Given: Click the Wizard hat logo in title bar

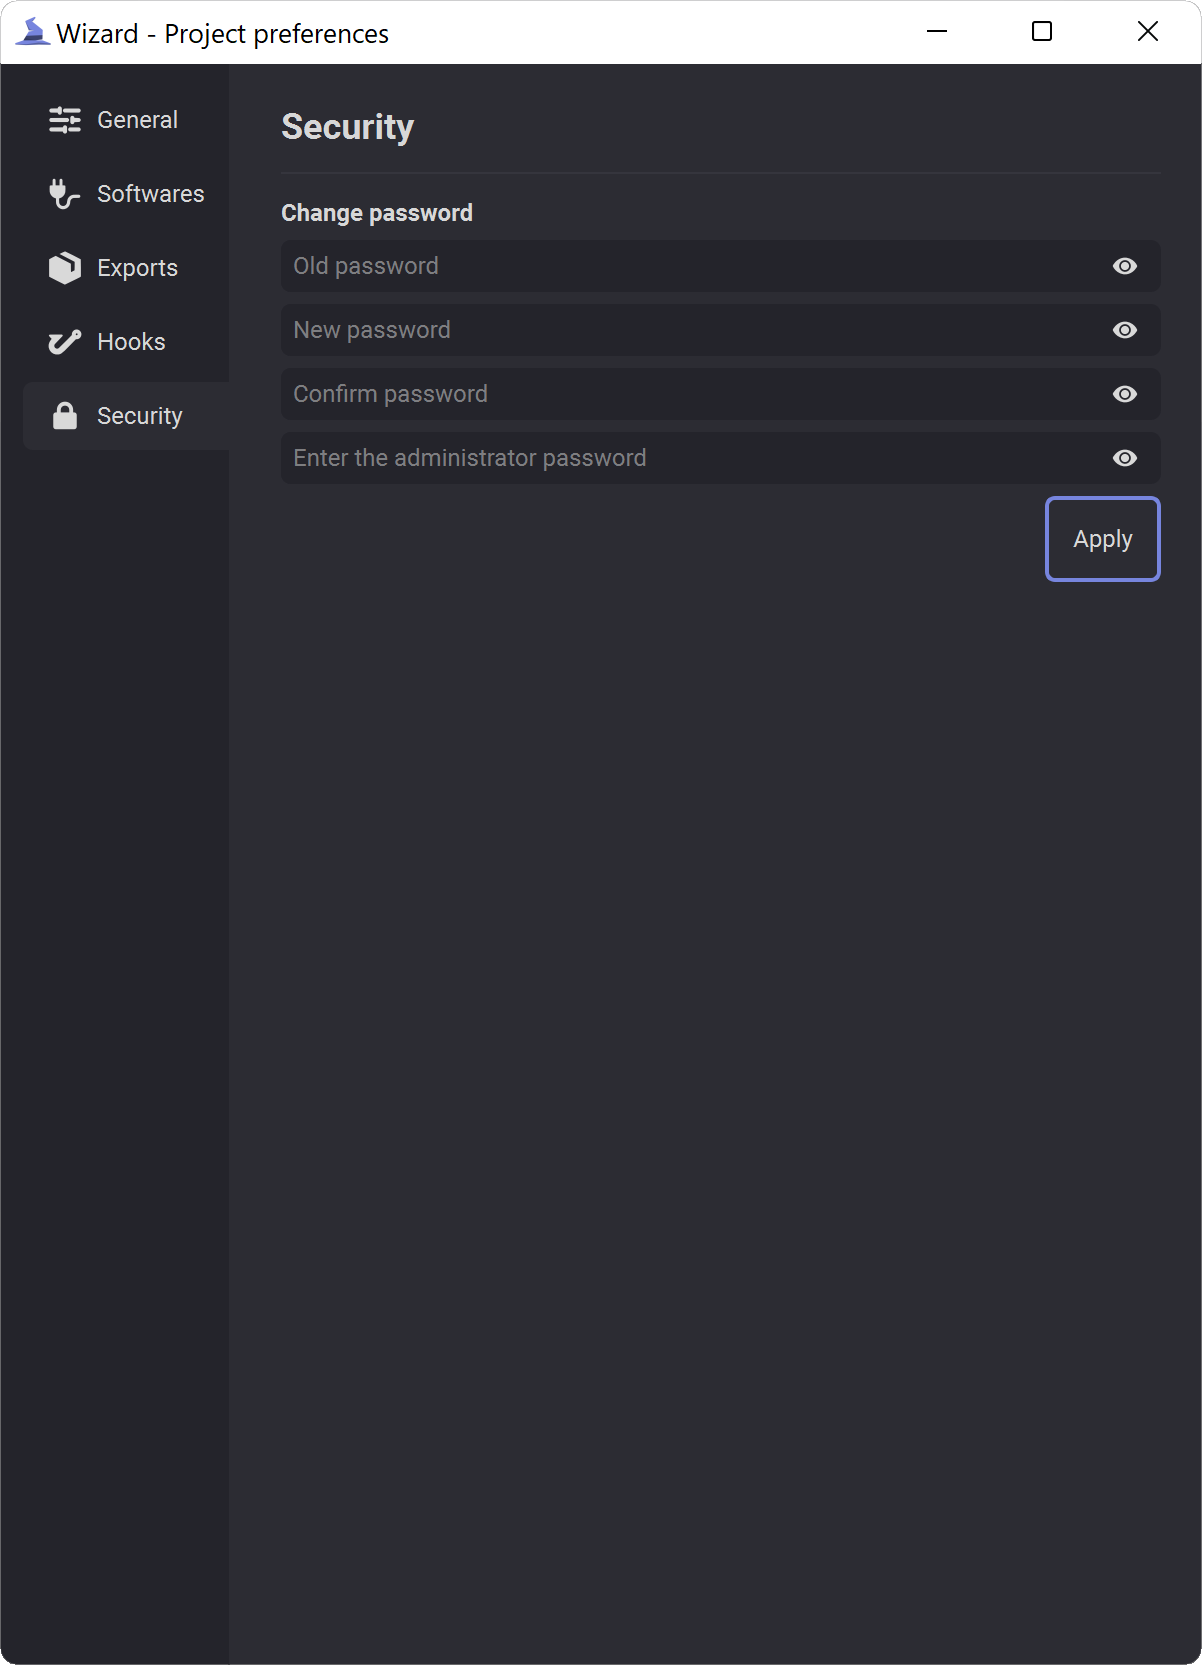Looking at the screenshot, I should (x=32, y=32).
